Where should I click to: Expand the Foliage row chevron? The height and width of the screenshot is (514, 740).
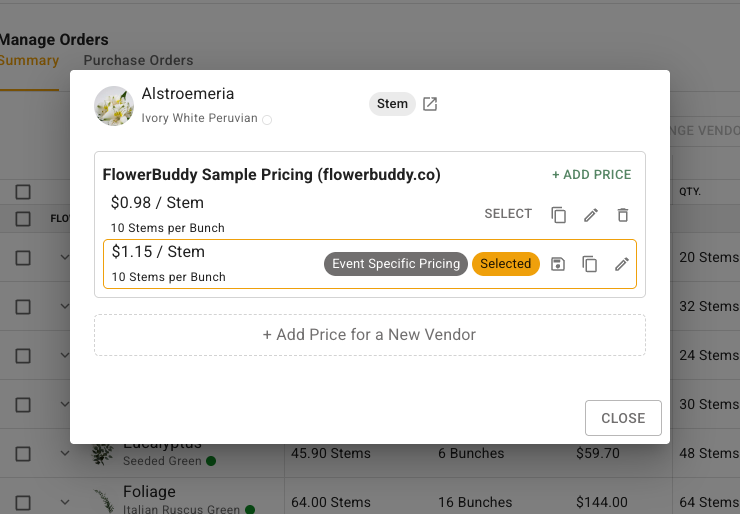click(65, 502)
